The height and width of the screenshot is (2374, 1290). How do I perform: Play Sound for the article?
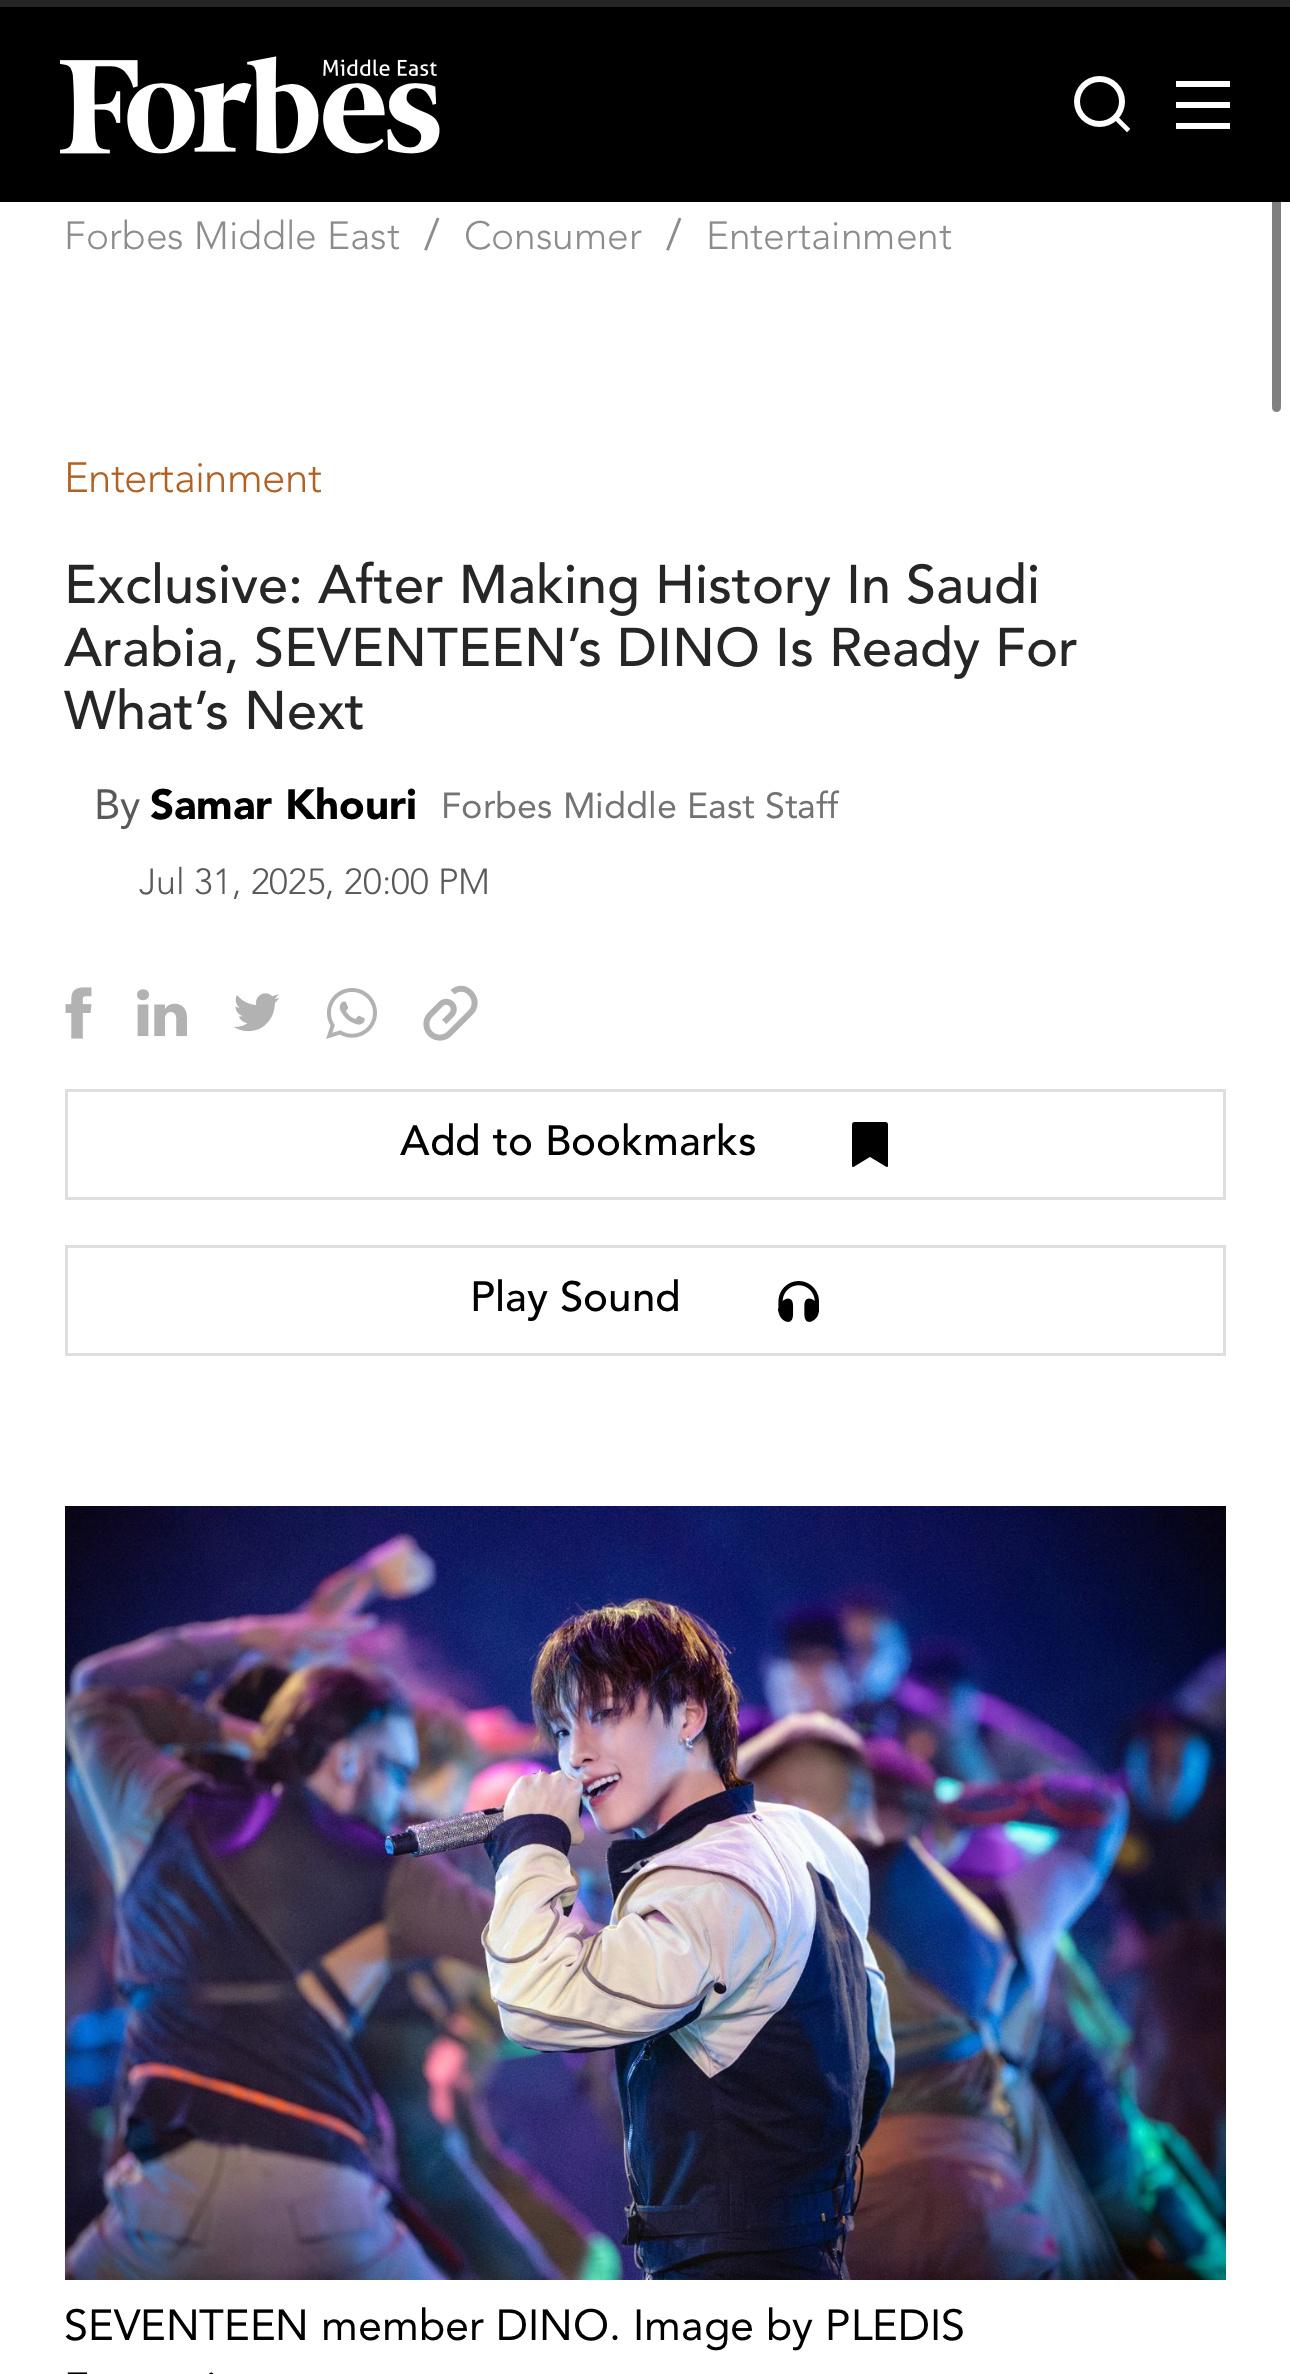tap(645, 1300)
